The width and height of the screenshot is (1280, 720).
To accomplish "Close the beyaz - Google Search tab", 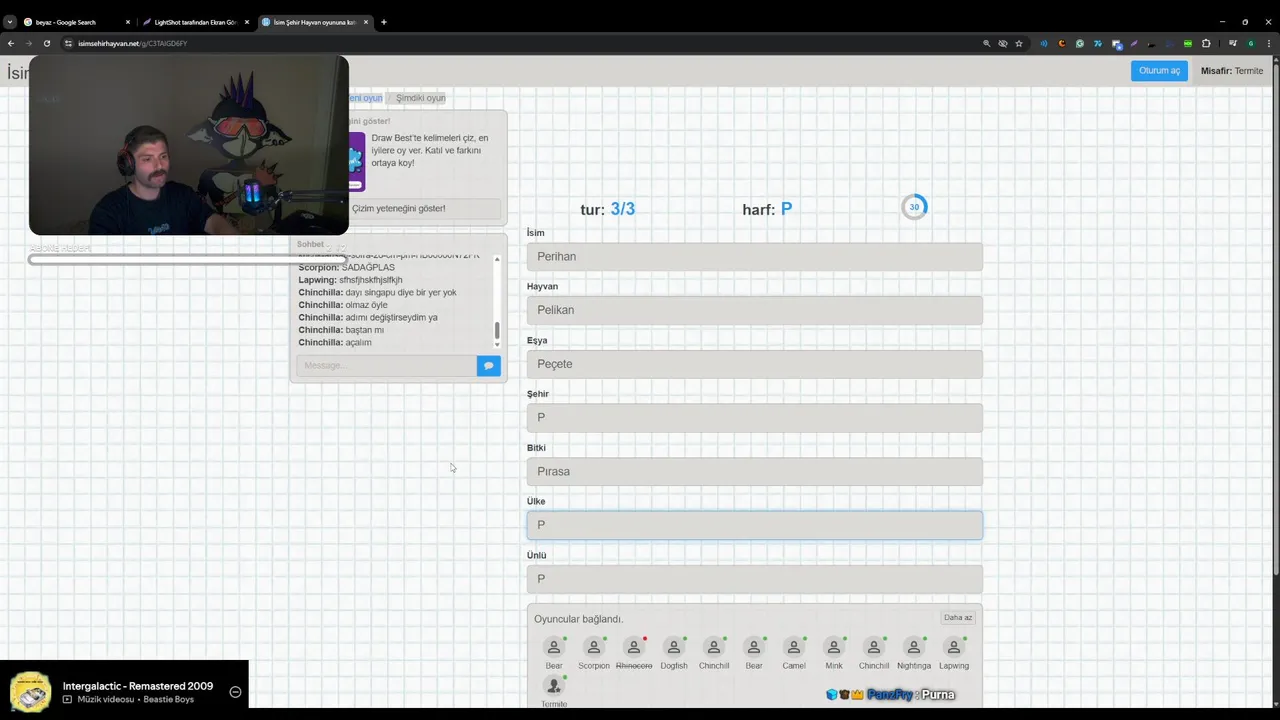I will click(128, 22).
